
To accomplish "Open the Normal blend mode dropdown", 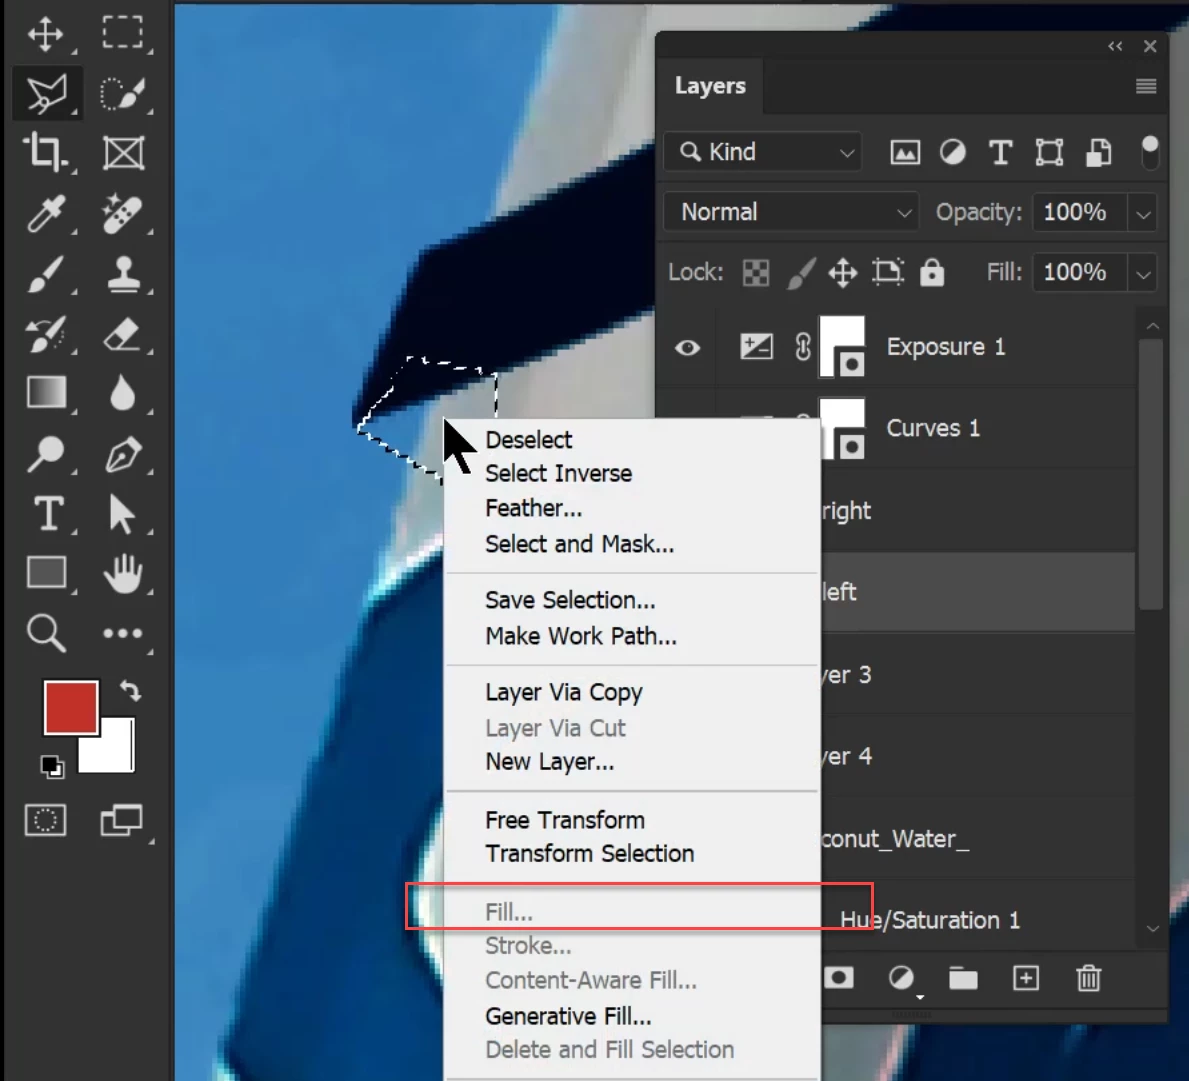I will 791,212.
